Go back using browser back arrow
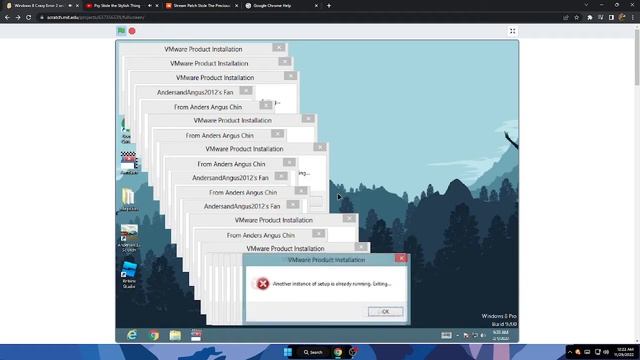Screen dimensions: 640x360 tap(7, 18)
